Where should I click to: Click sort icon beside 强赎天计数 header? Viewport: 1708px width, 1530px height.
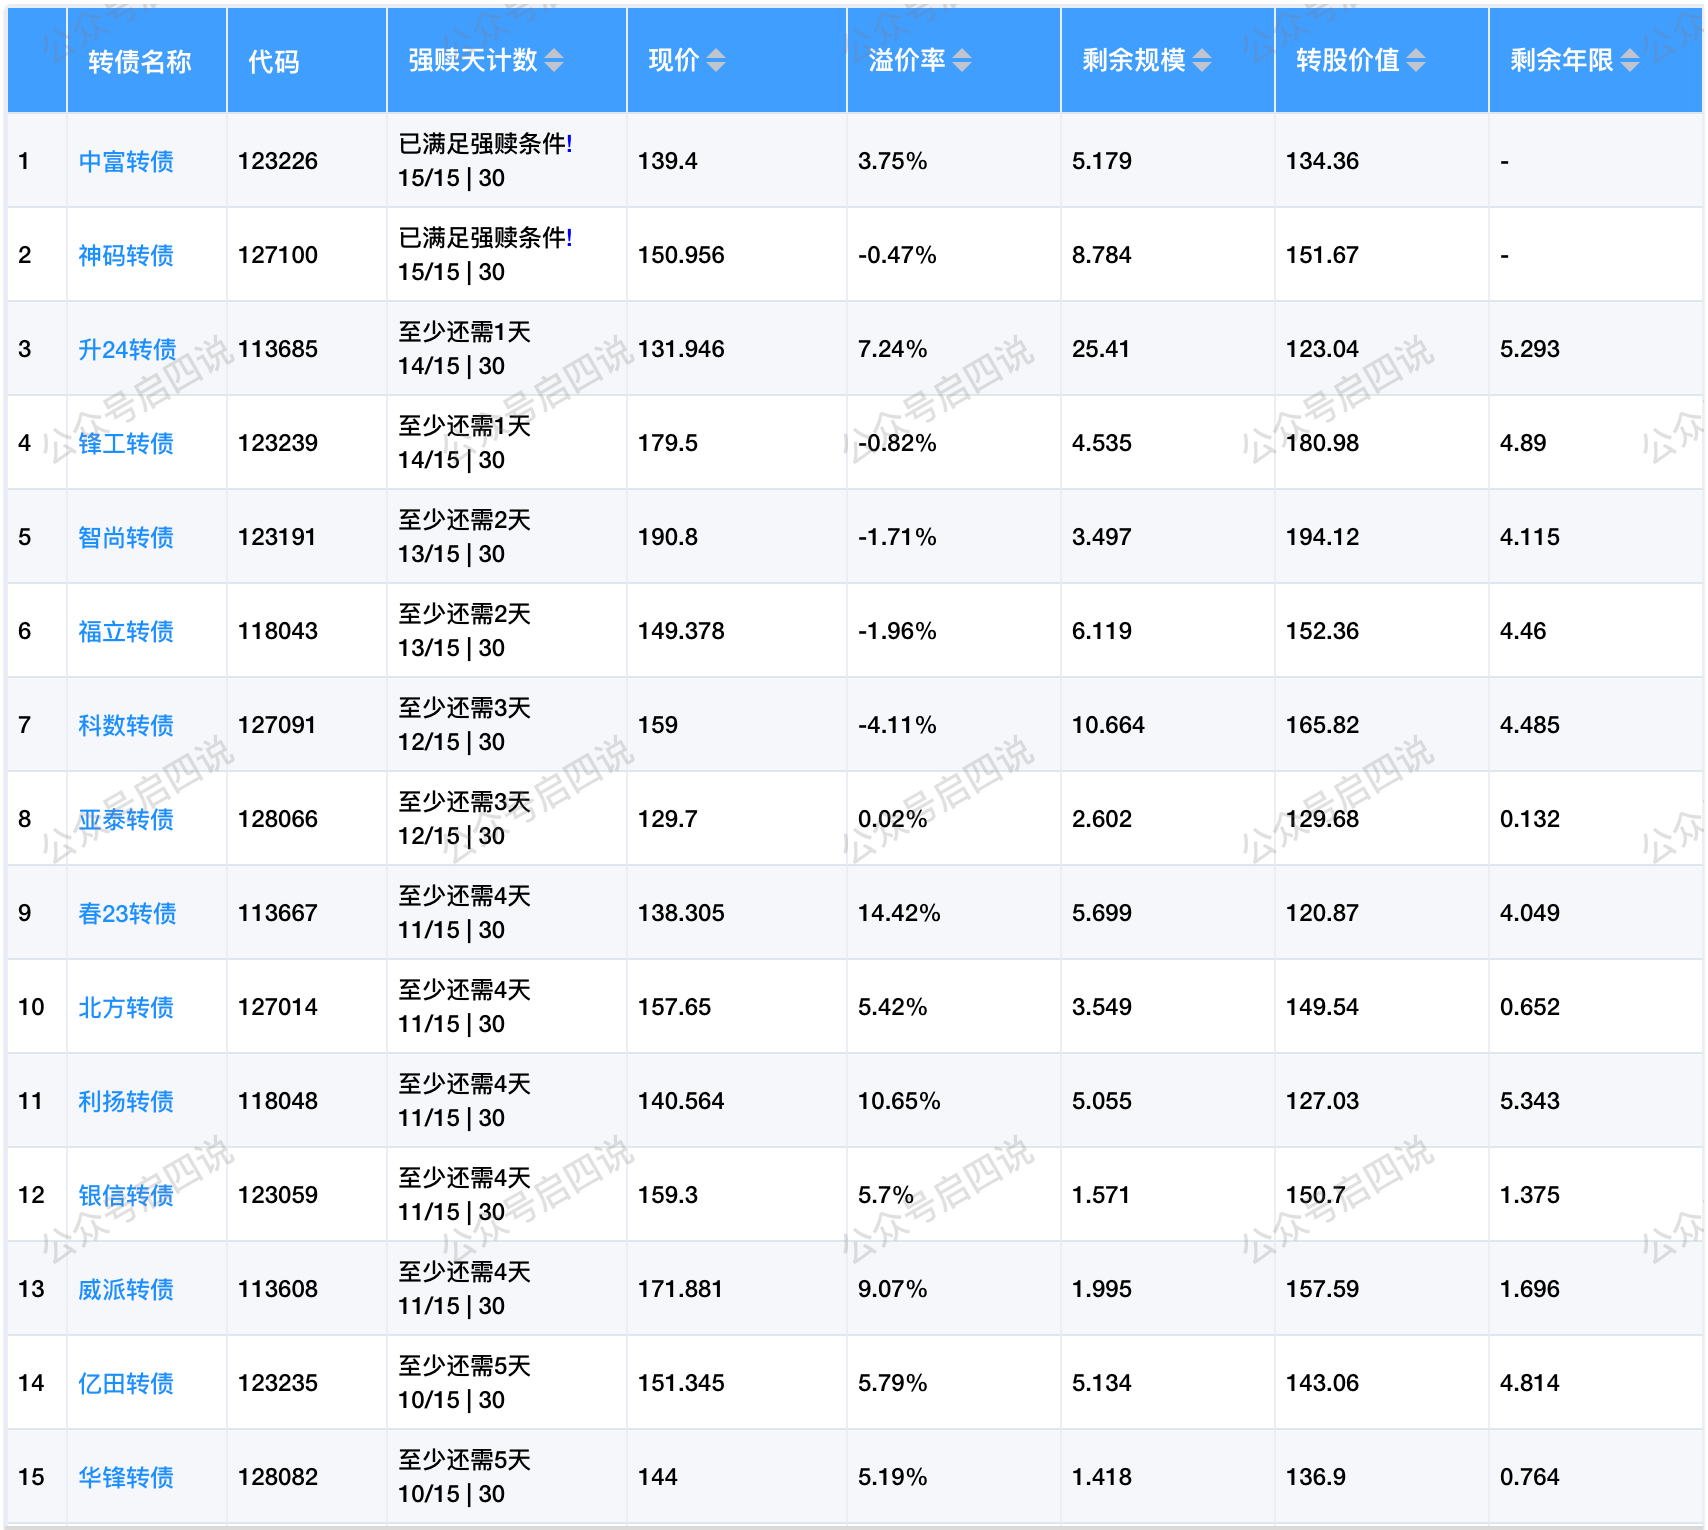pos(554,61)
